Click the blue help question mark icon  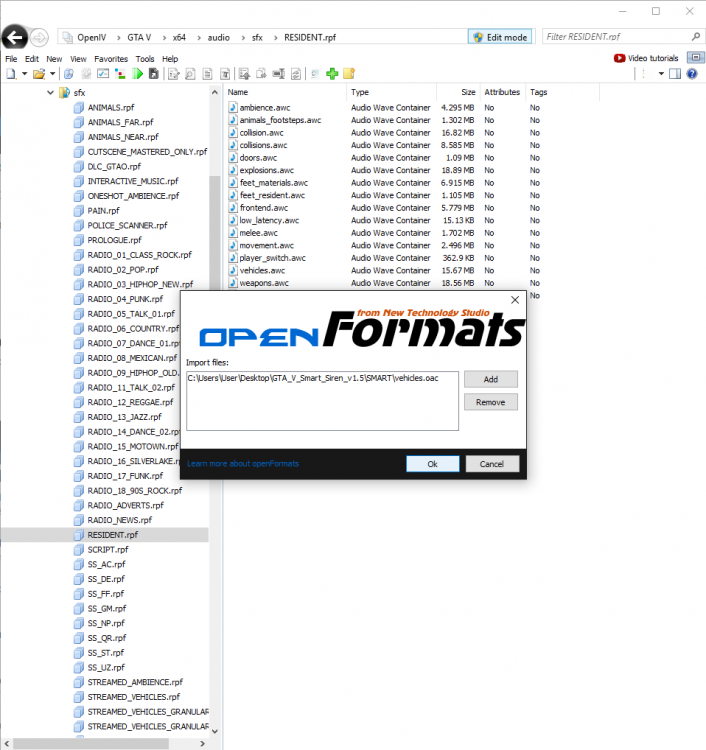pyautogui.click(x=692, y=74)
